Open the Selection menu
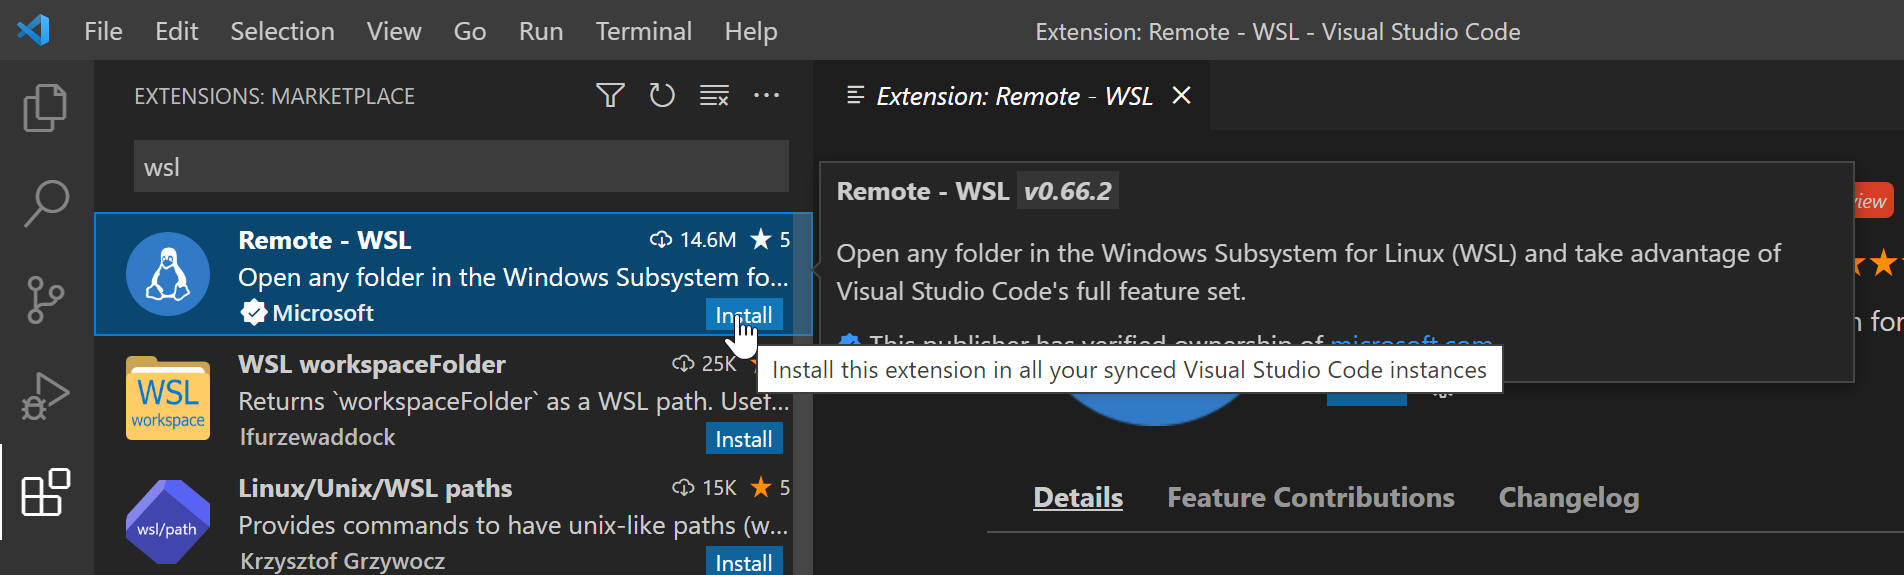Viewport: 1904px width, 575px height. 282,32
